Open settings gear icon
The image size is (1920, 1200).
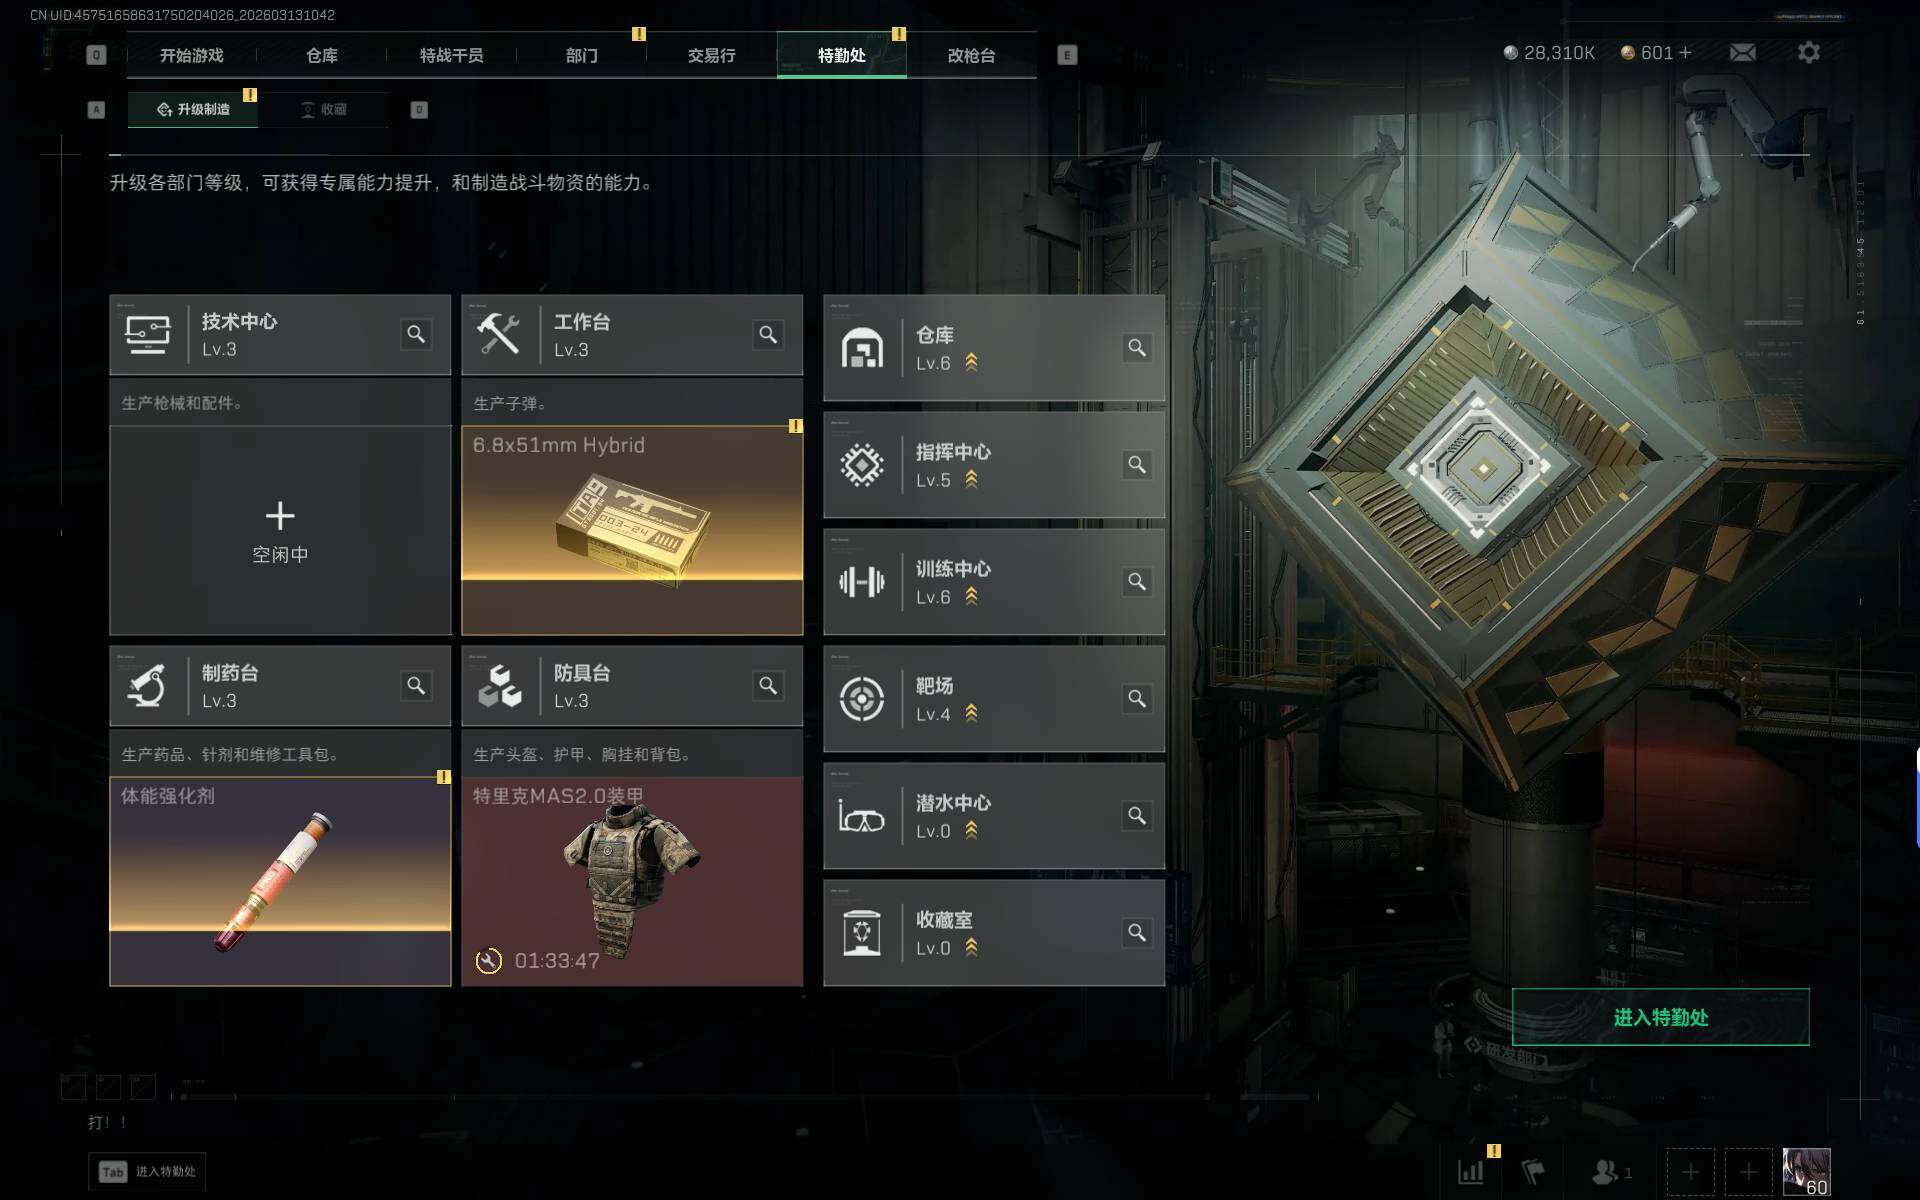click(1808, 52)
